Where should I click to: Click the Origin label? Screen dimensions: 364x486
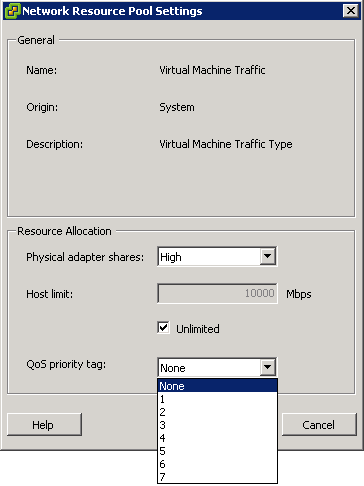[42, 107]
